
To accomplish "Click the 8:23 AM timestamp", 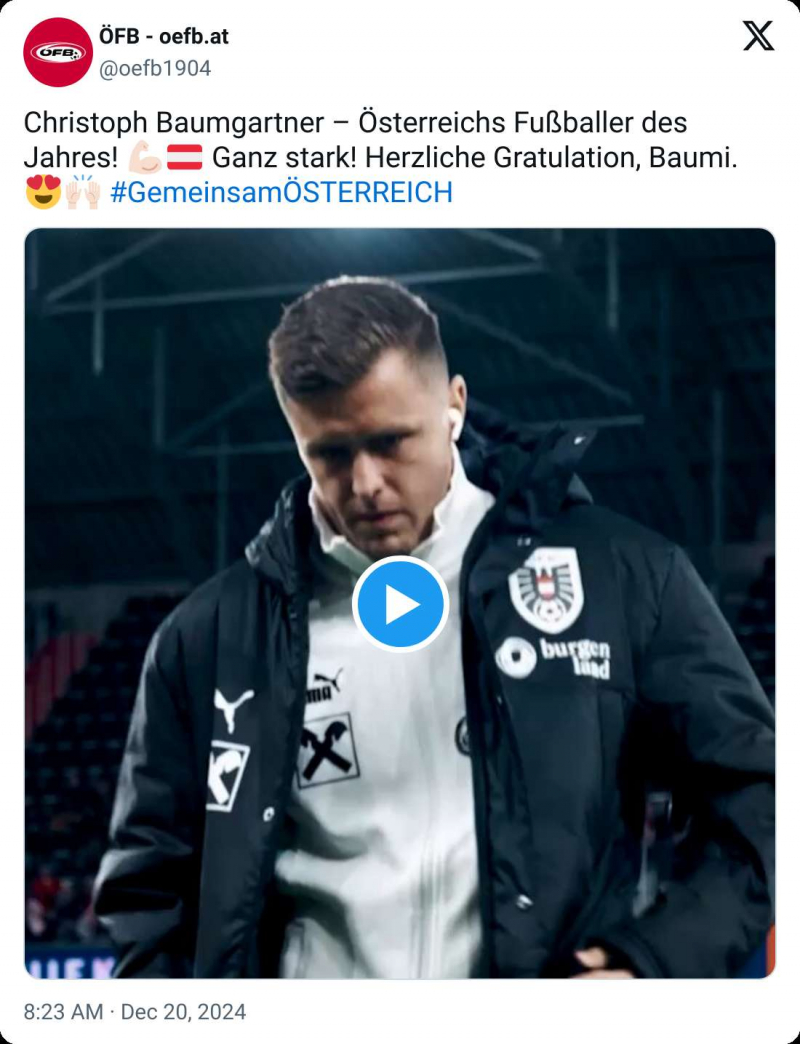I will pos(63,1011).
